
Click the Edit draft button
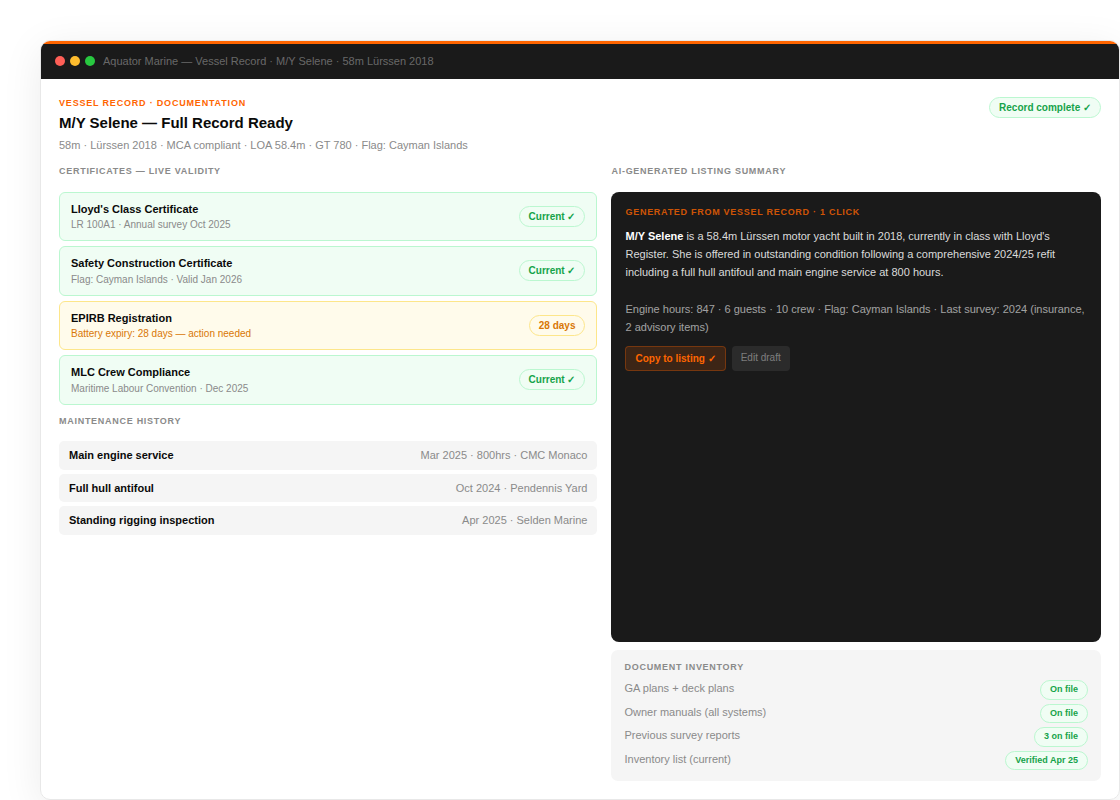761,358
